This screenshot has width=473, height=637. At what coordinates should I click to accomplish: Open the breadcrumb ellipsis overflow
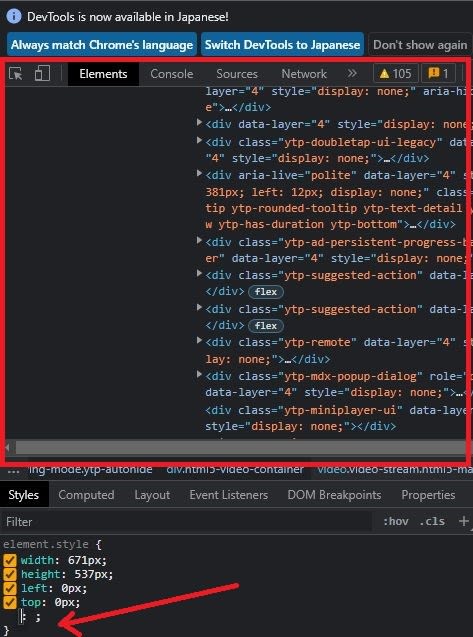13,471
